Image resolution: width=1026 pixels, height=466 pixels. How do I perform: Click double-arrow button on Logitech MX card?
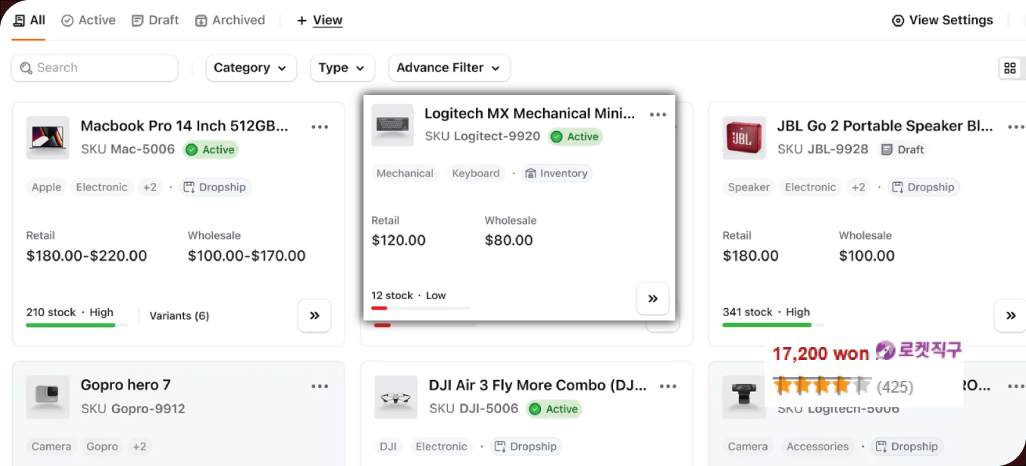(x=652, y=298)
